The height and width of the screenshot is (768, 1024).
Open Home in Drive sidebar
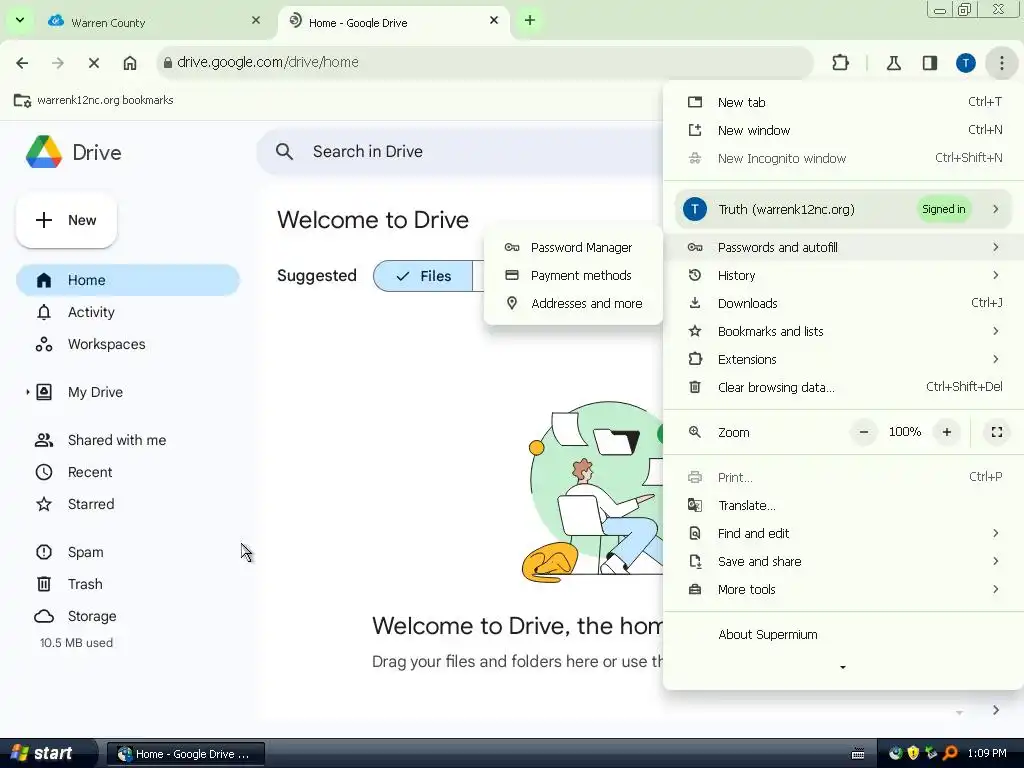(128, 280)
